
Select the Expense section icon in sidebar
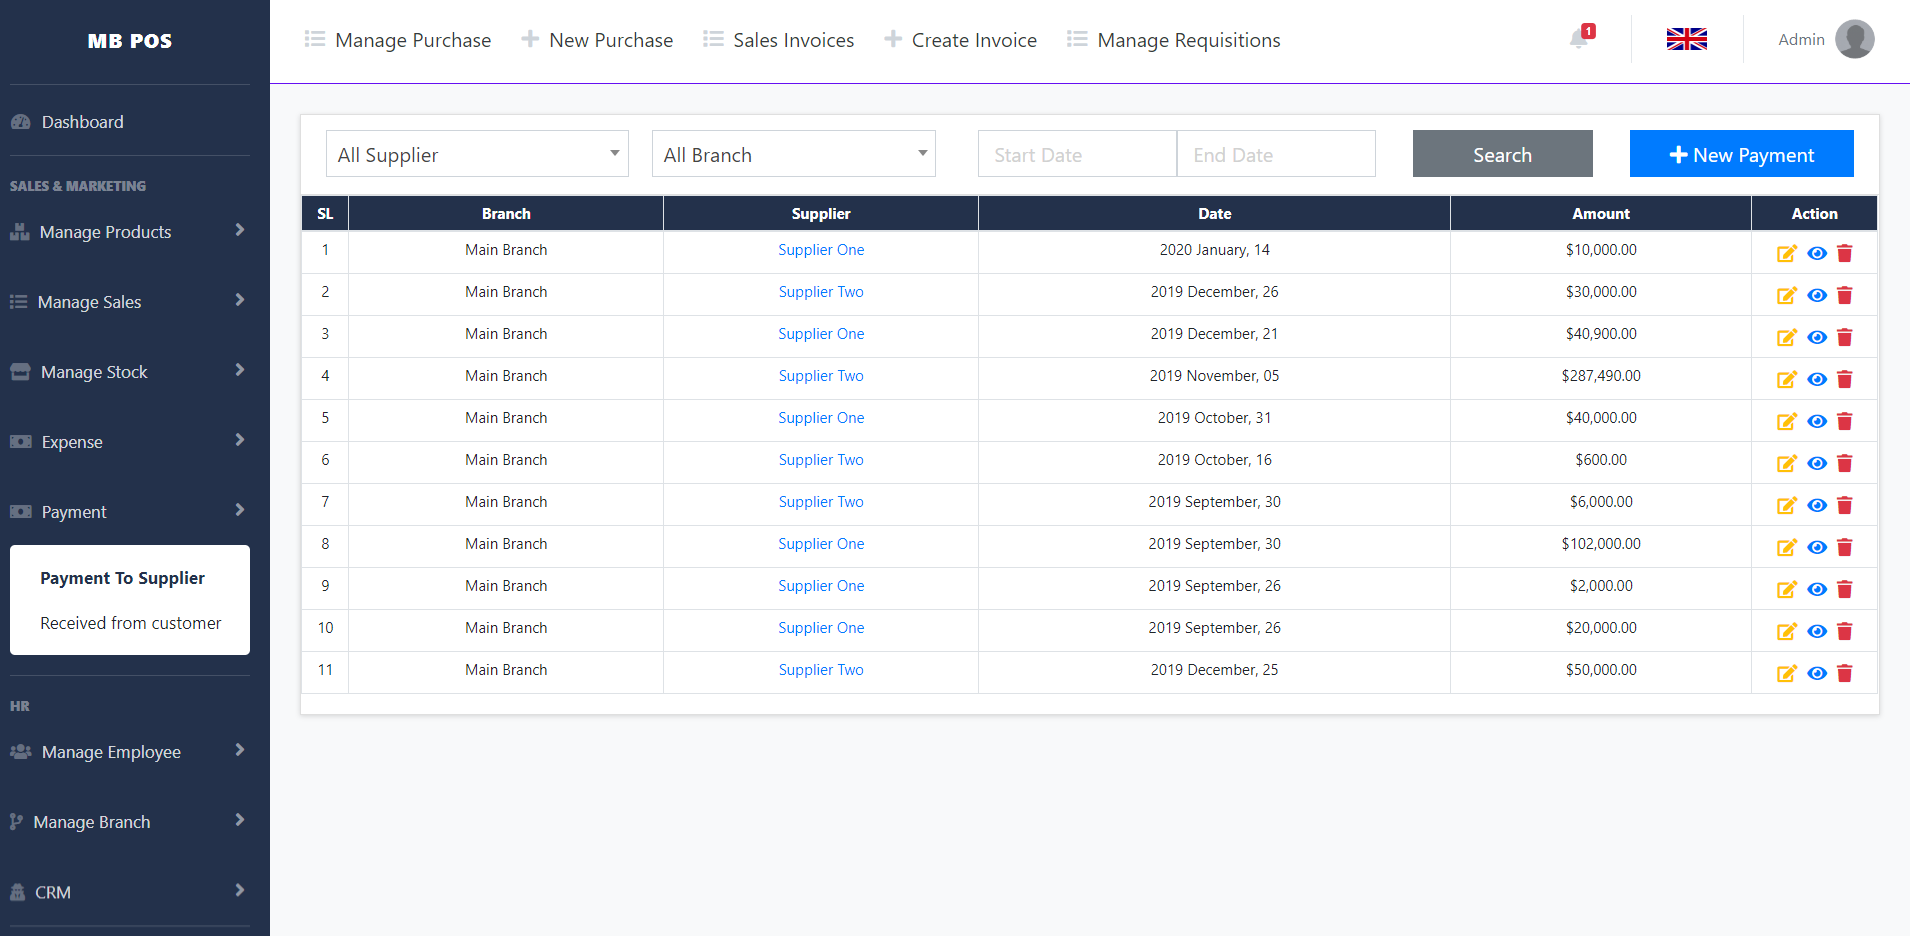pyautogui.click(x=21, y=441)
